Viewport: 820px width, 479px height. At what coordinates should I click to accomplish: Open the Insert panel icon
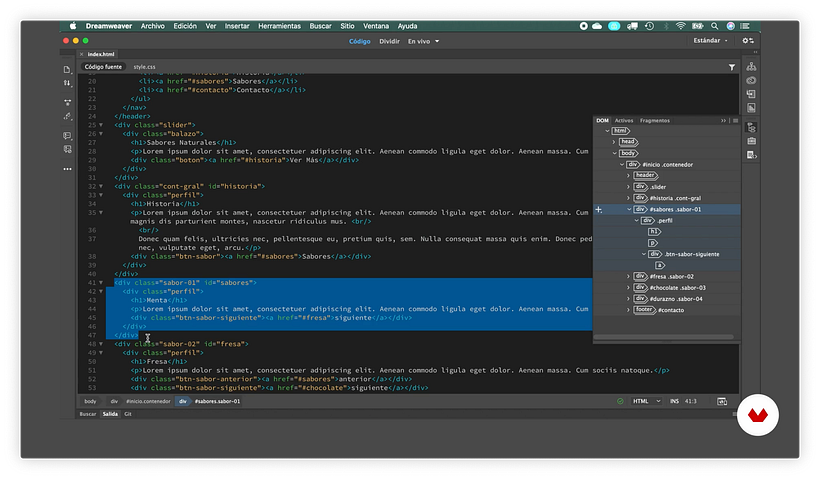pos(751,94)
